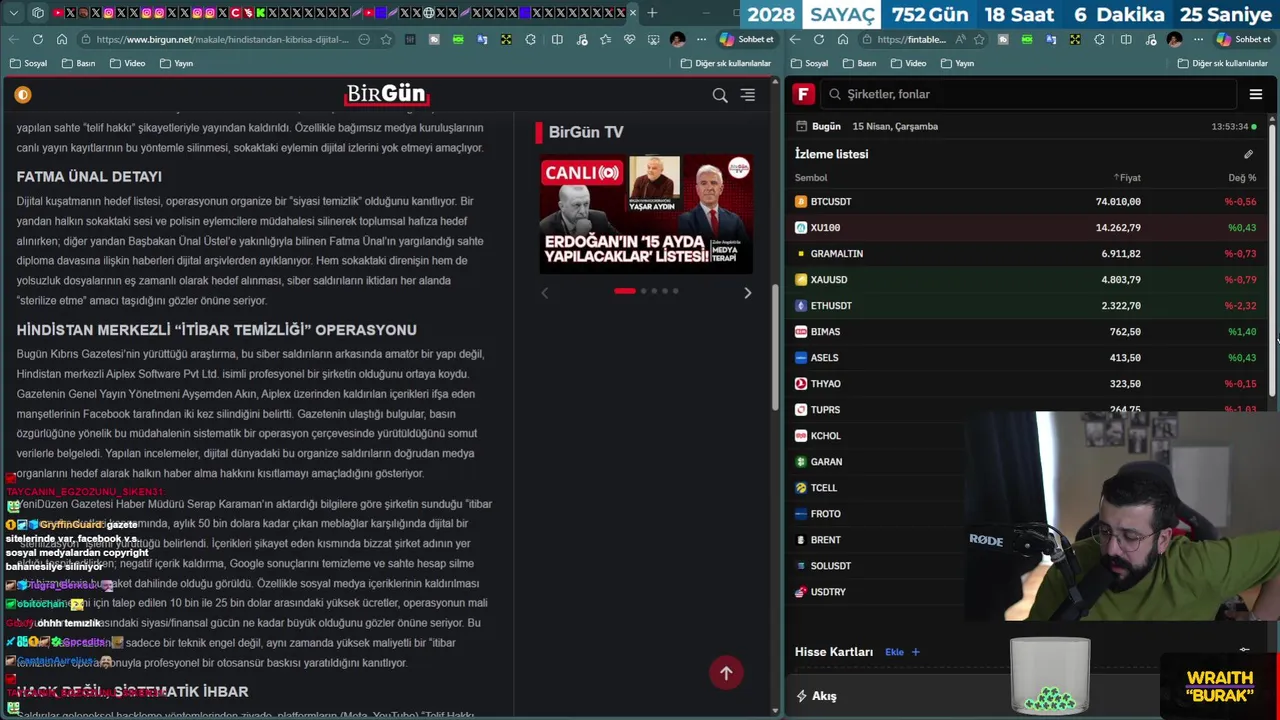Open split screen icon in birgun.net window

pyautogui.click(x=557, y=40)
